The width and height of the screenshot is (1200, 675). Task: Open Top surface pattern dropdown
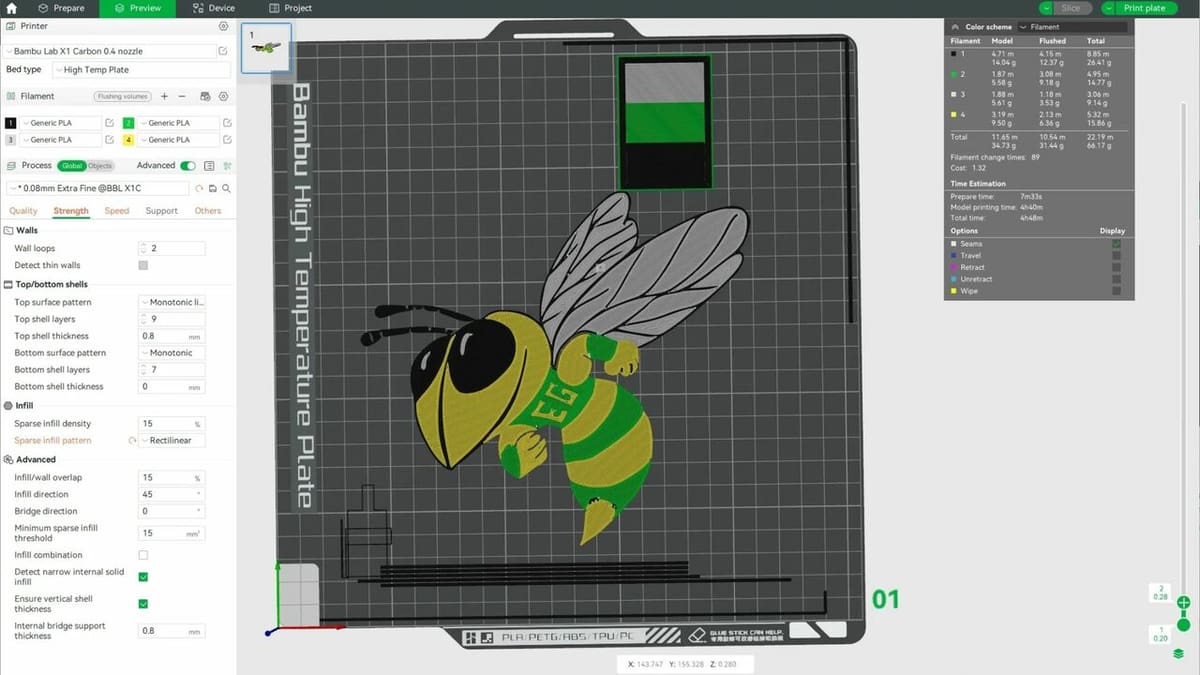pos(172,302)
